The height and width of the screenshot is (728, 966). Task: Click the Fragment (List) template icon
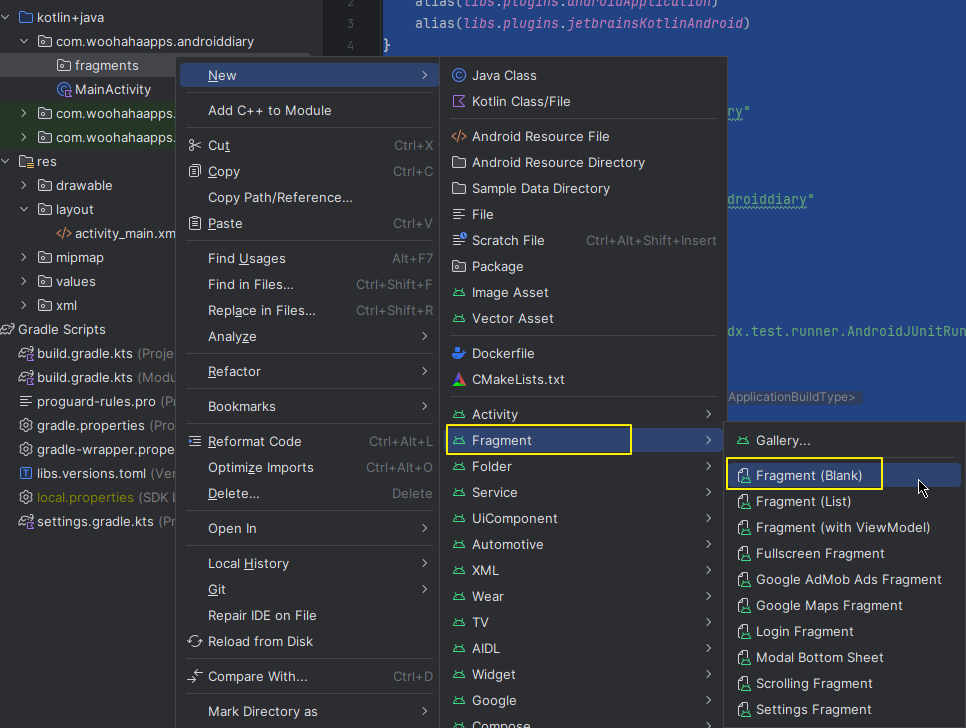click(x=744, y=501)
